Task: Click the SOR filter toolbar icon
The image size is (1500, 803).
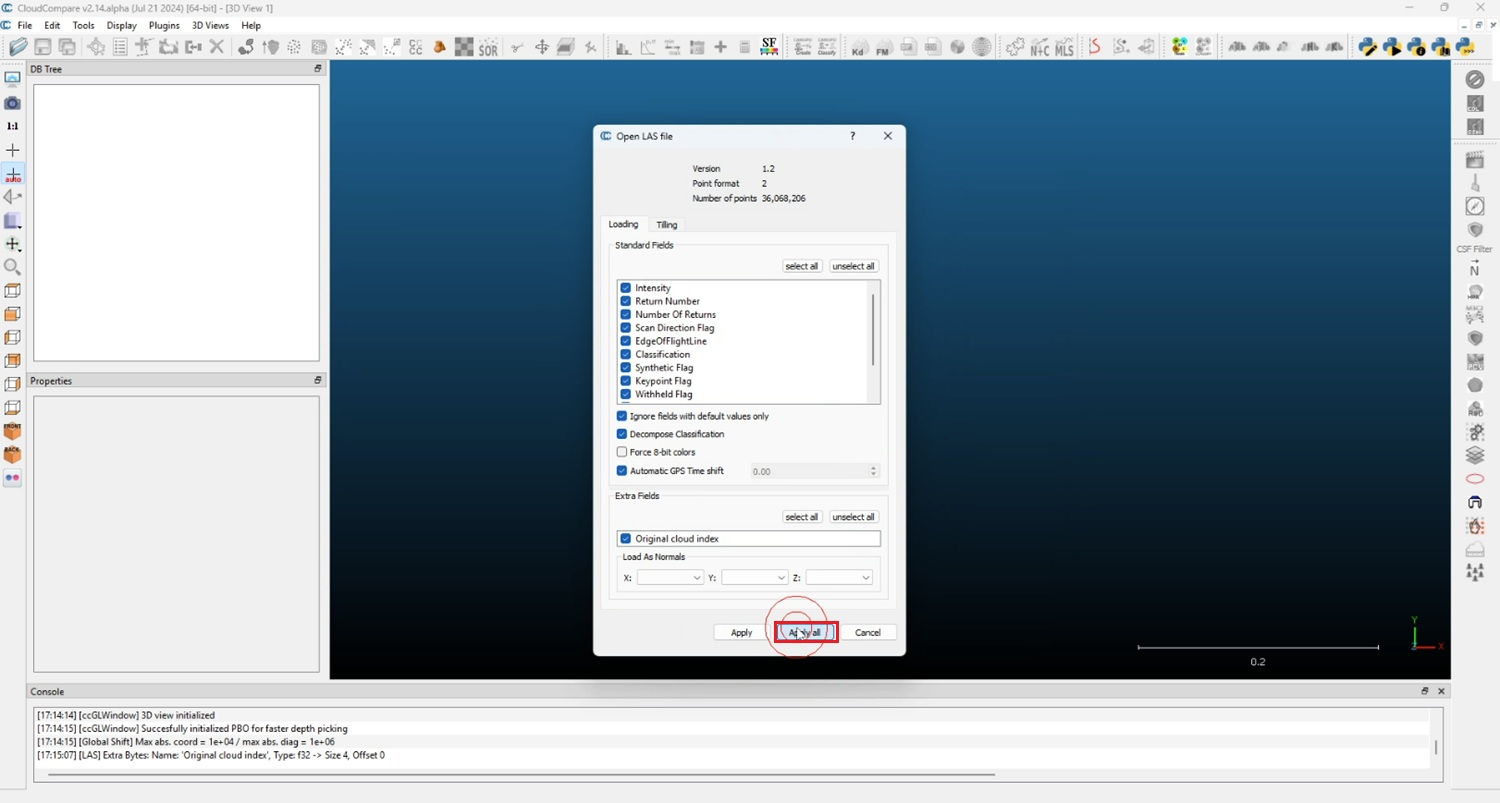Action: point(488,47)
